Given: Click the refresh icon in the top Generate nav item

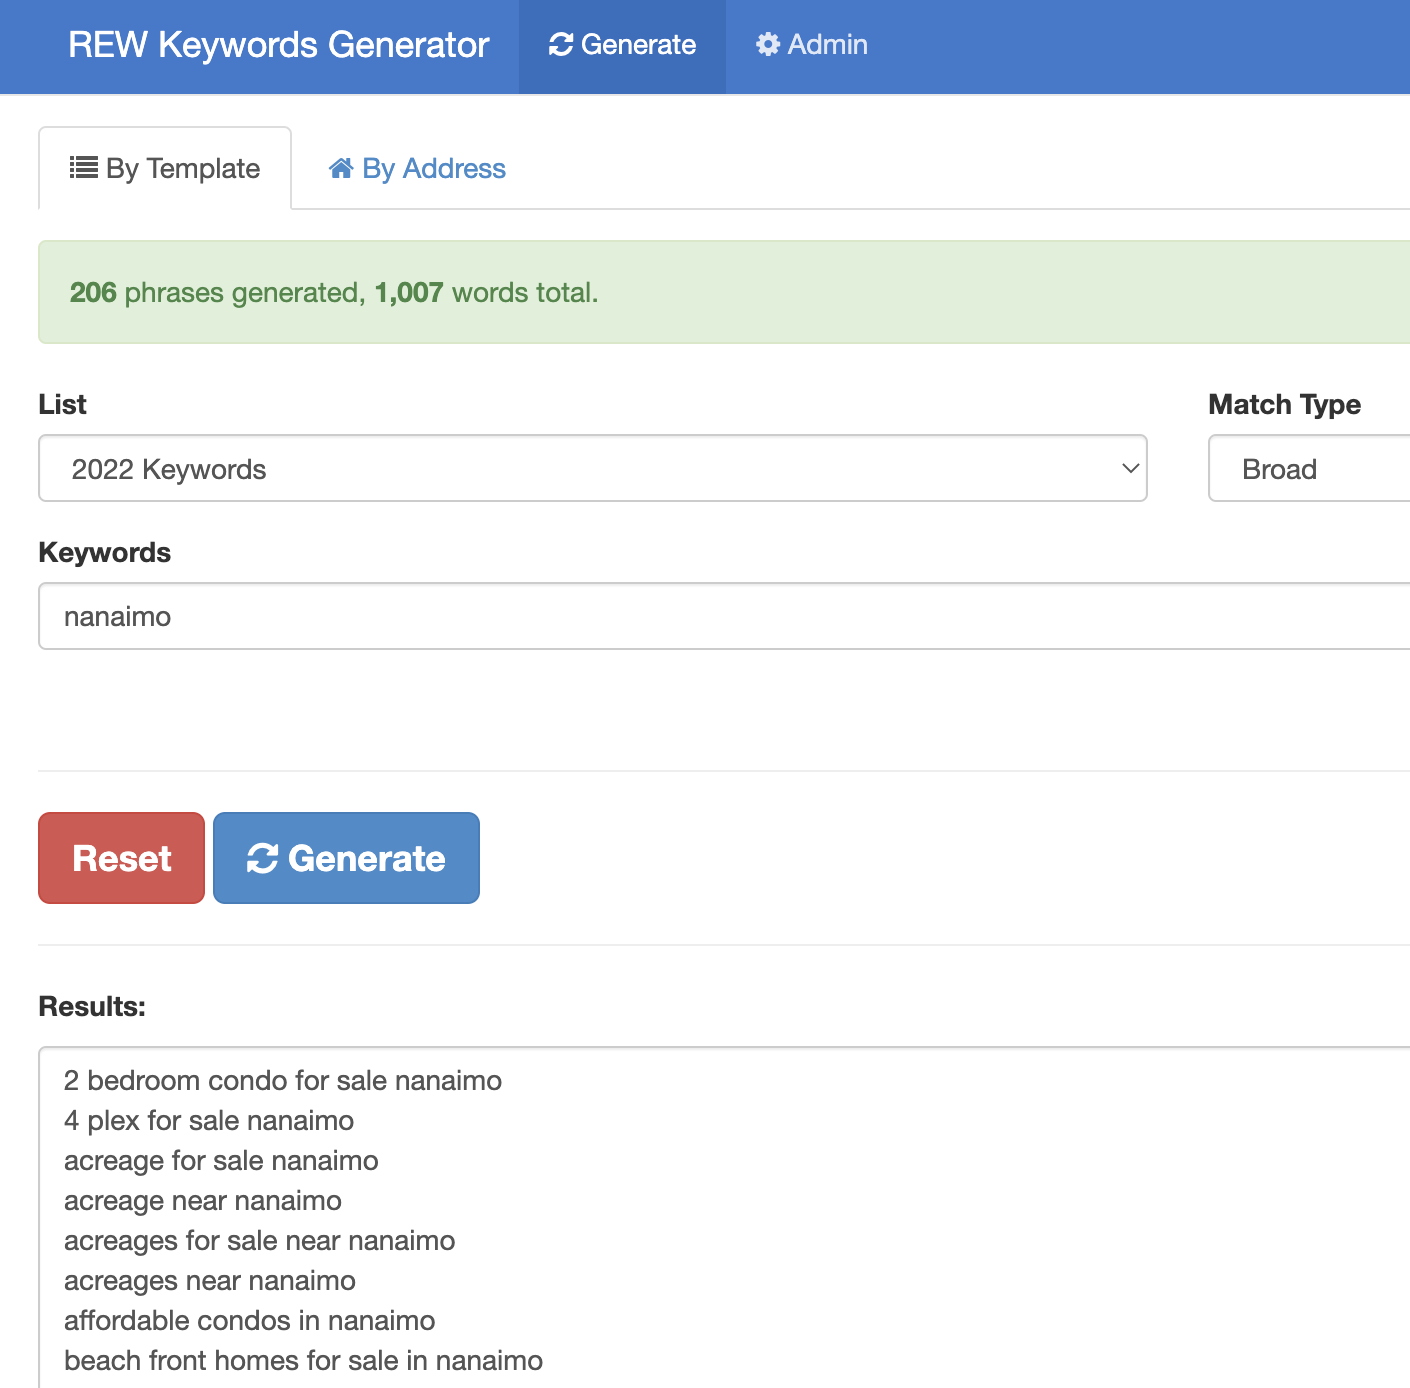Looking at the screenshot, I should pyautogui.click(x=561, y=45).
